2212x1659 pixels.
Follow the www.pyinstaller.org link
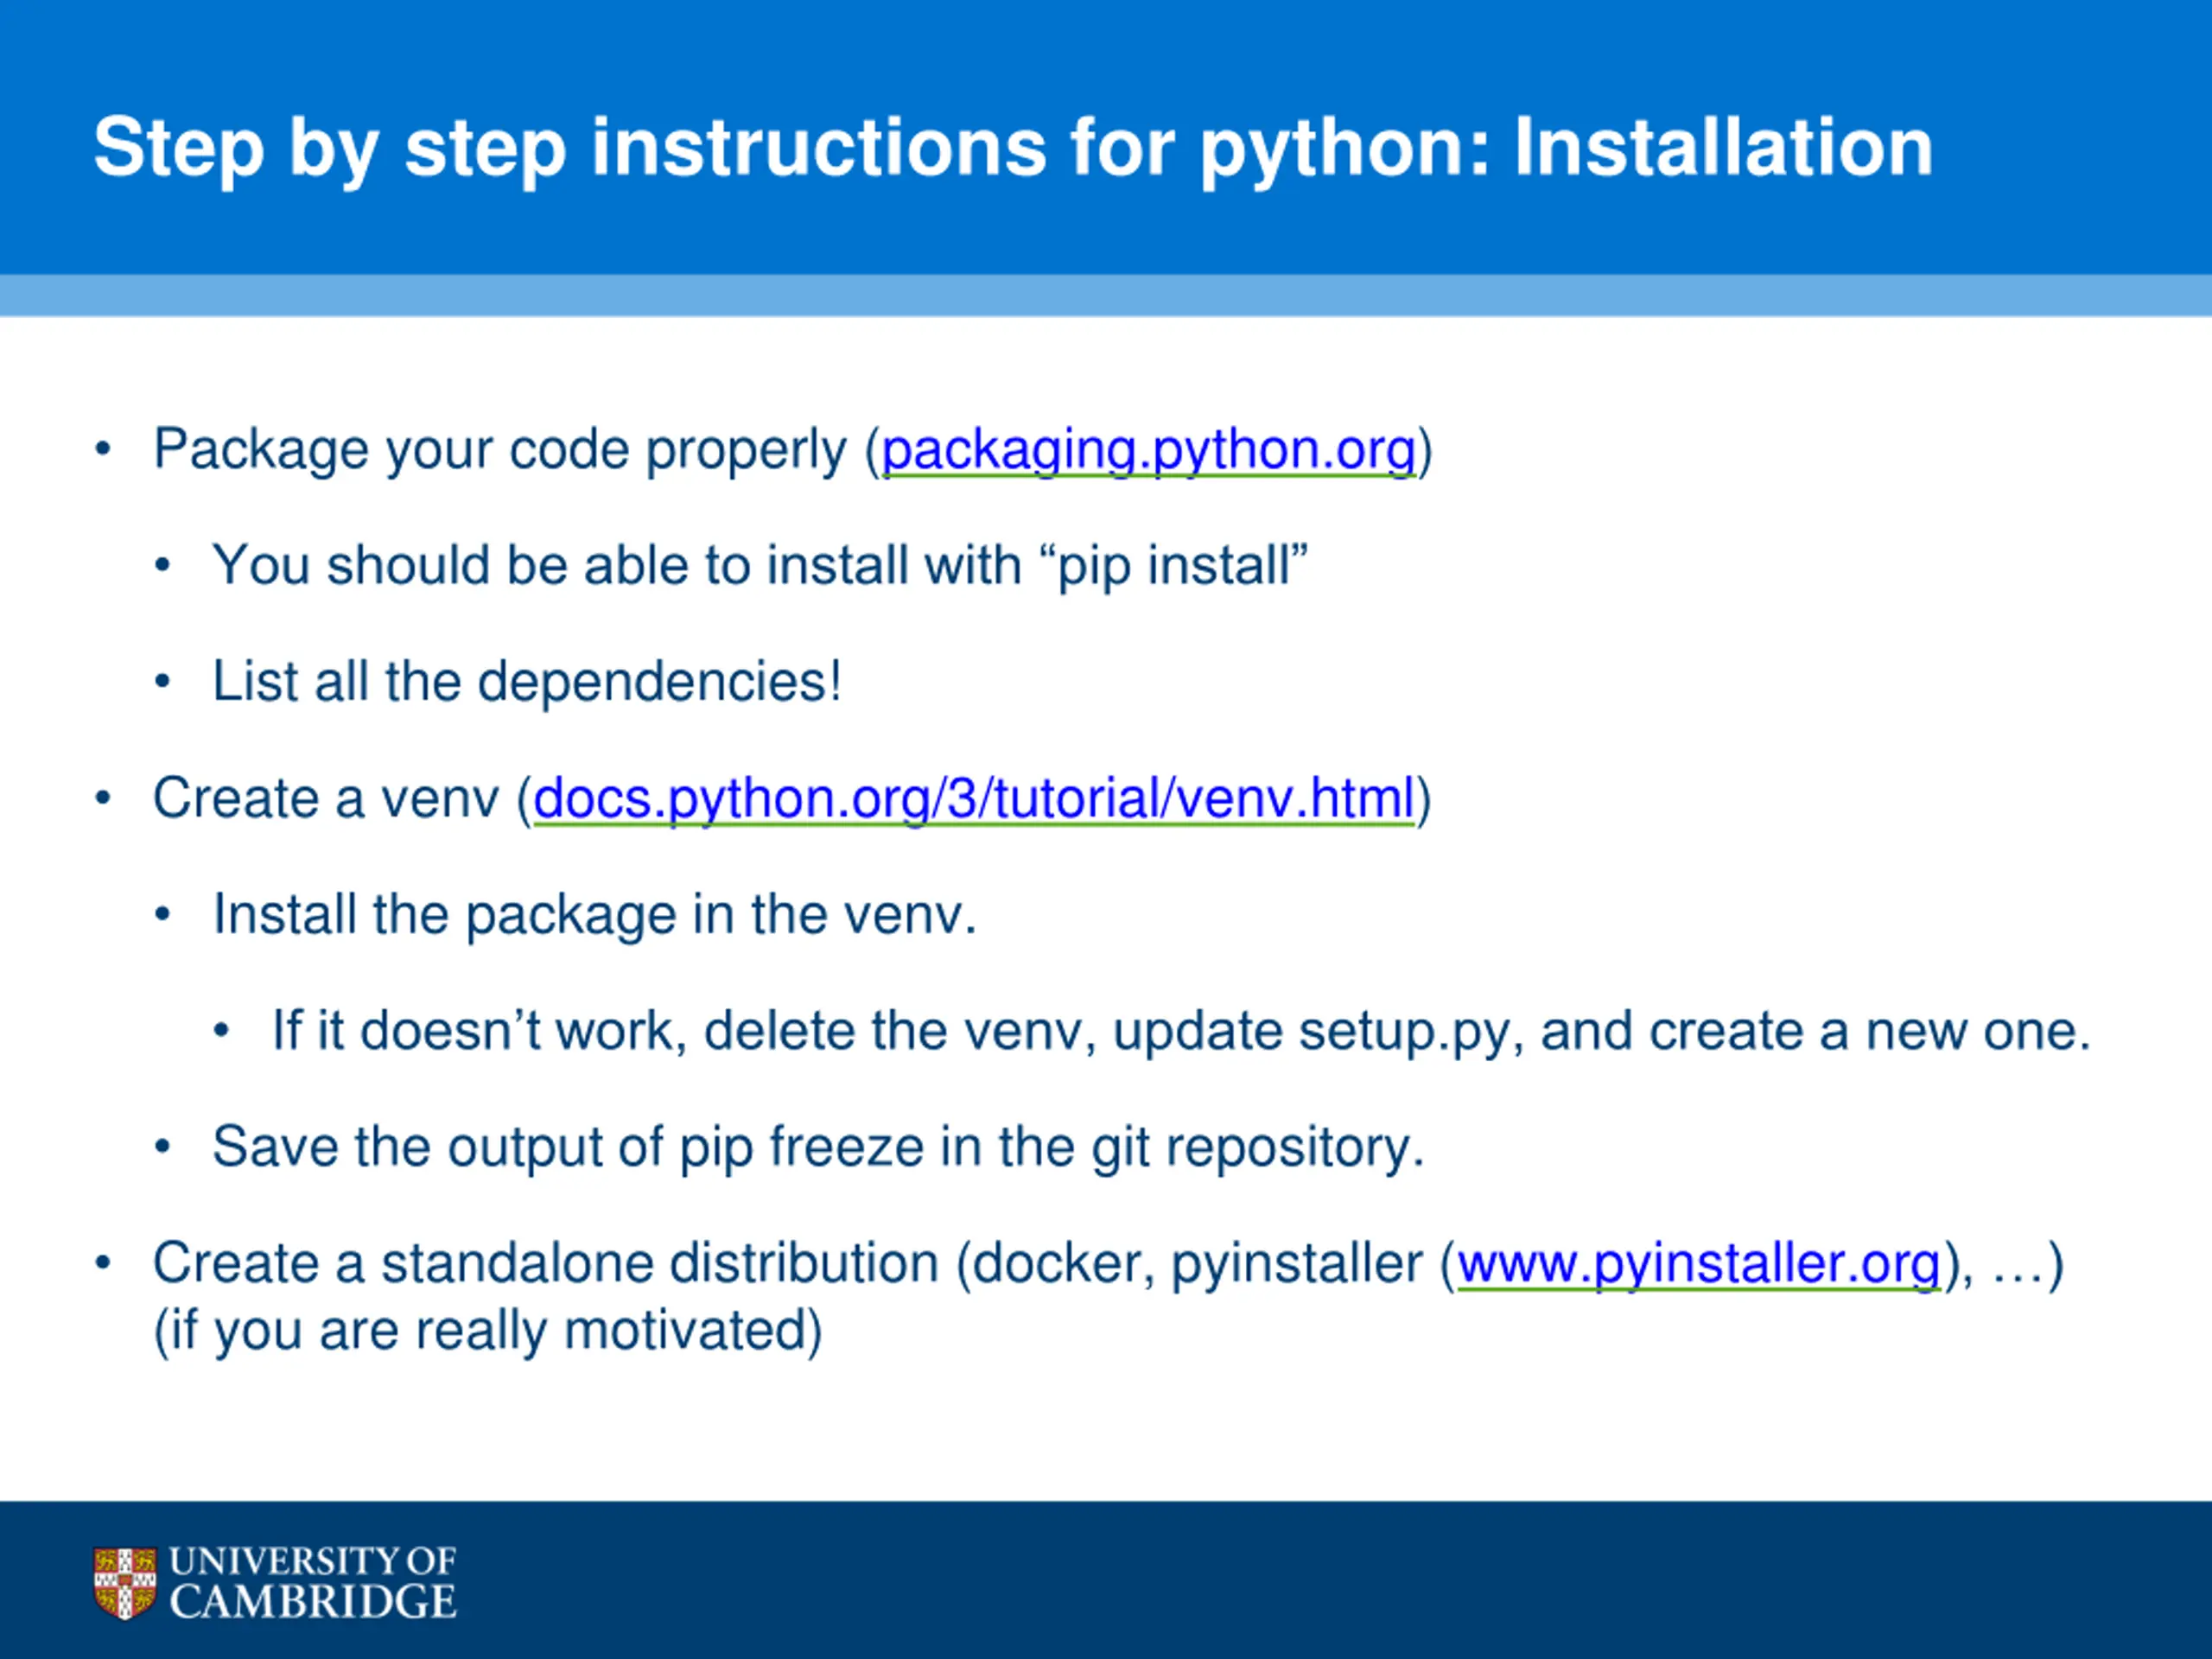coord(1699,1264)
